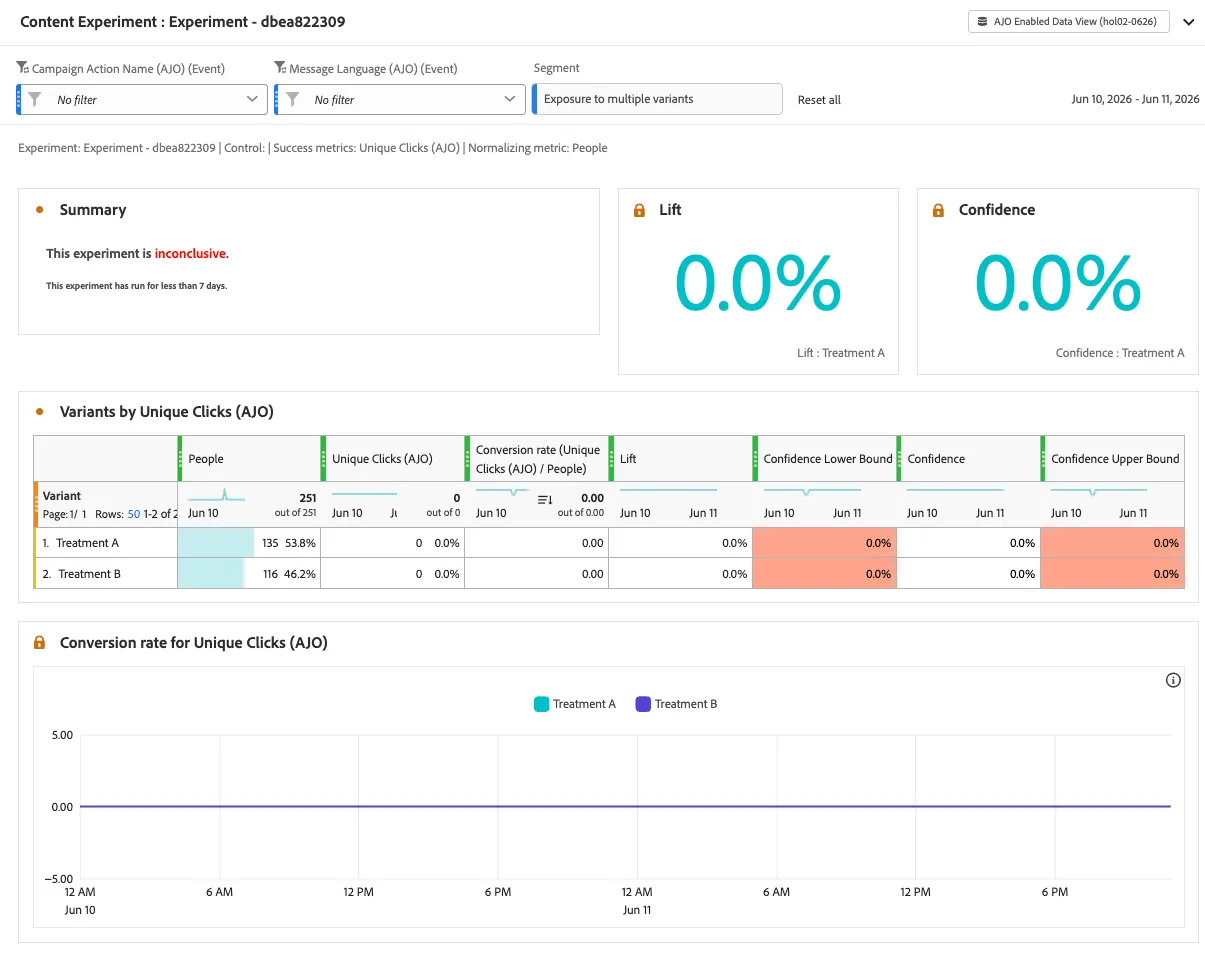Click the Treatment B legend swatch
The width and height of the screenshot is (1205, 957).
(643, 704)
